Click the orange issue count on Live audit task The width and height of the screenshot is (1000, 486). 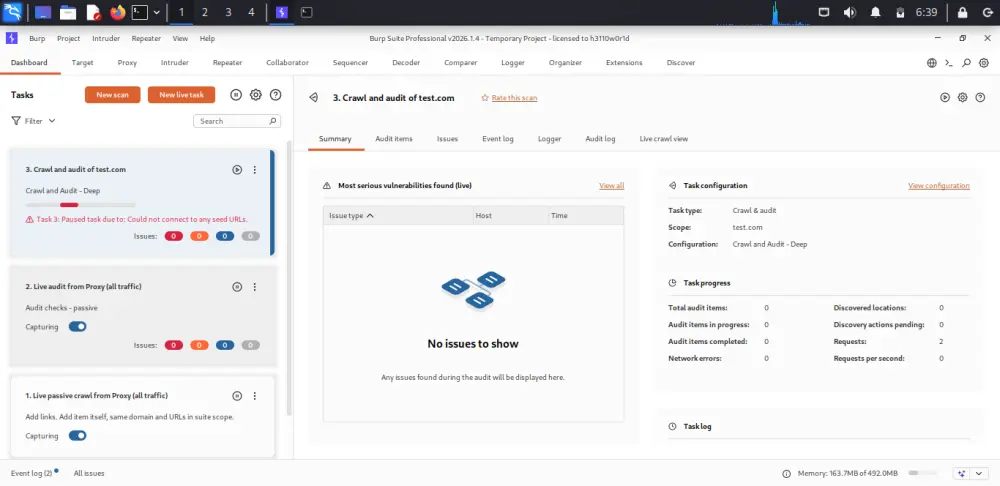coord(199,346)
